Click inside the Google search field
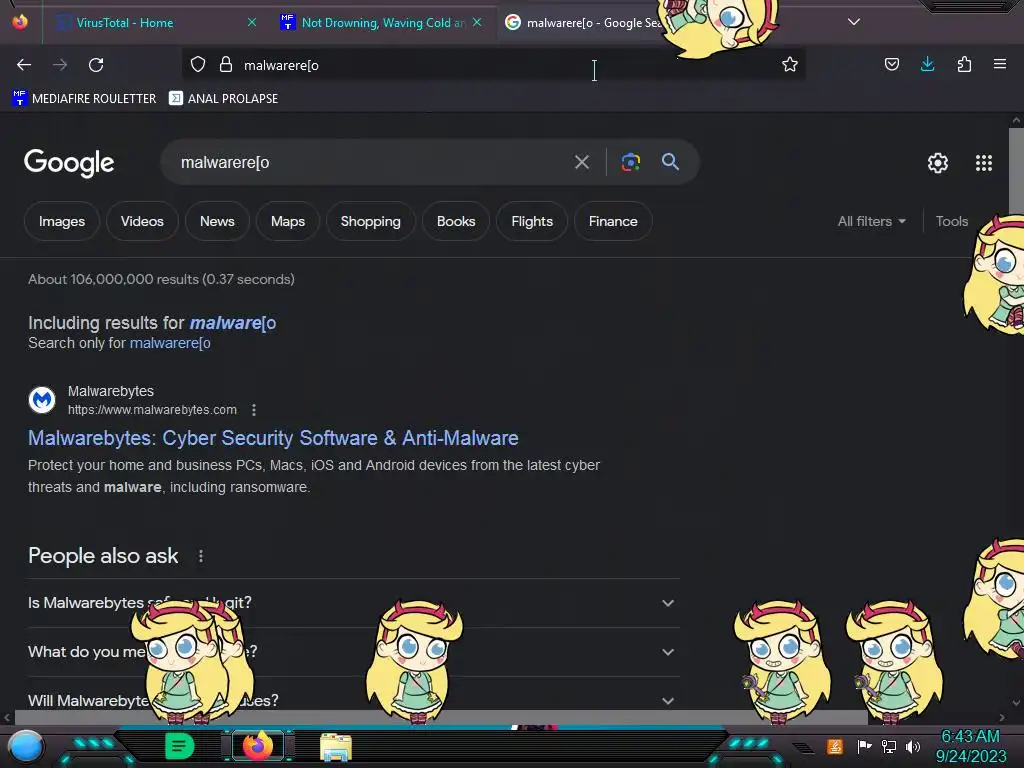Image resolution: width=1024 pixels, height=768 pixels. pos(372,162)
